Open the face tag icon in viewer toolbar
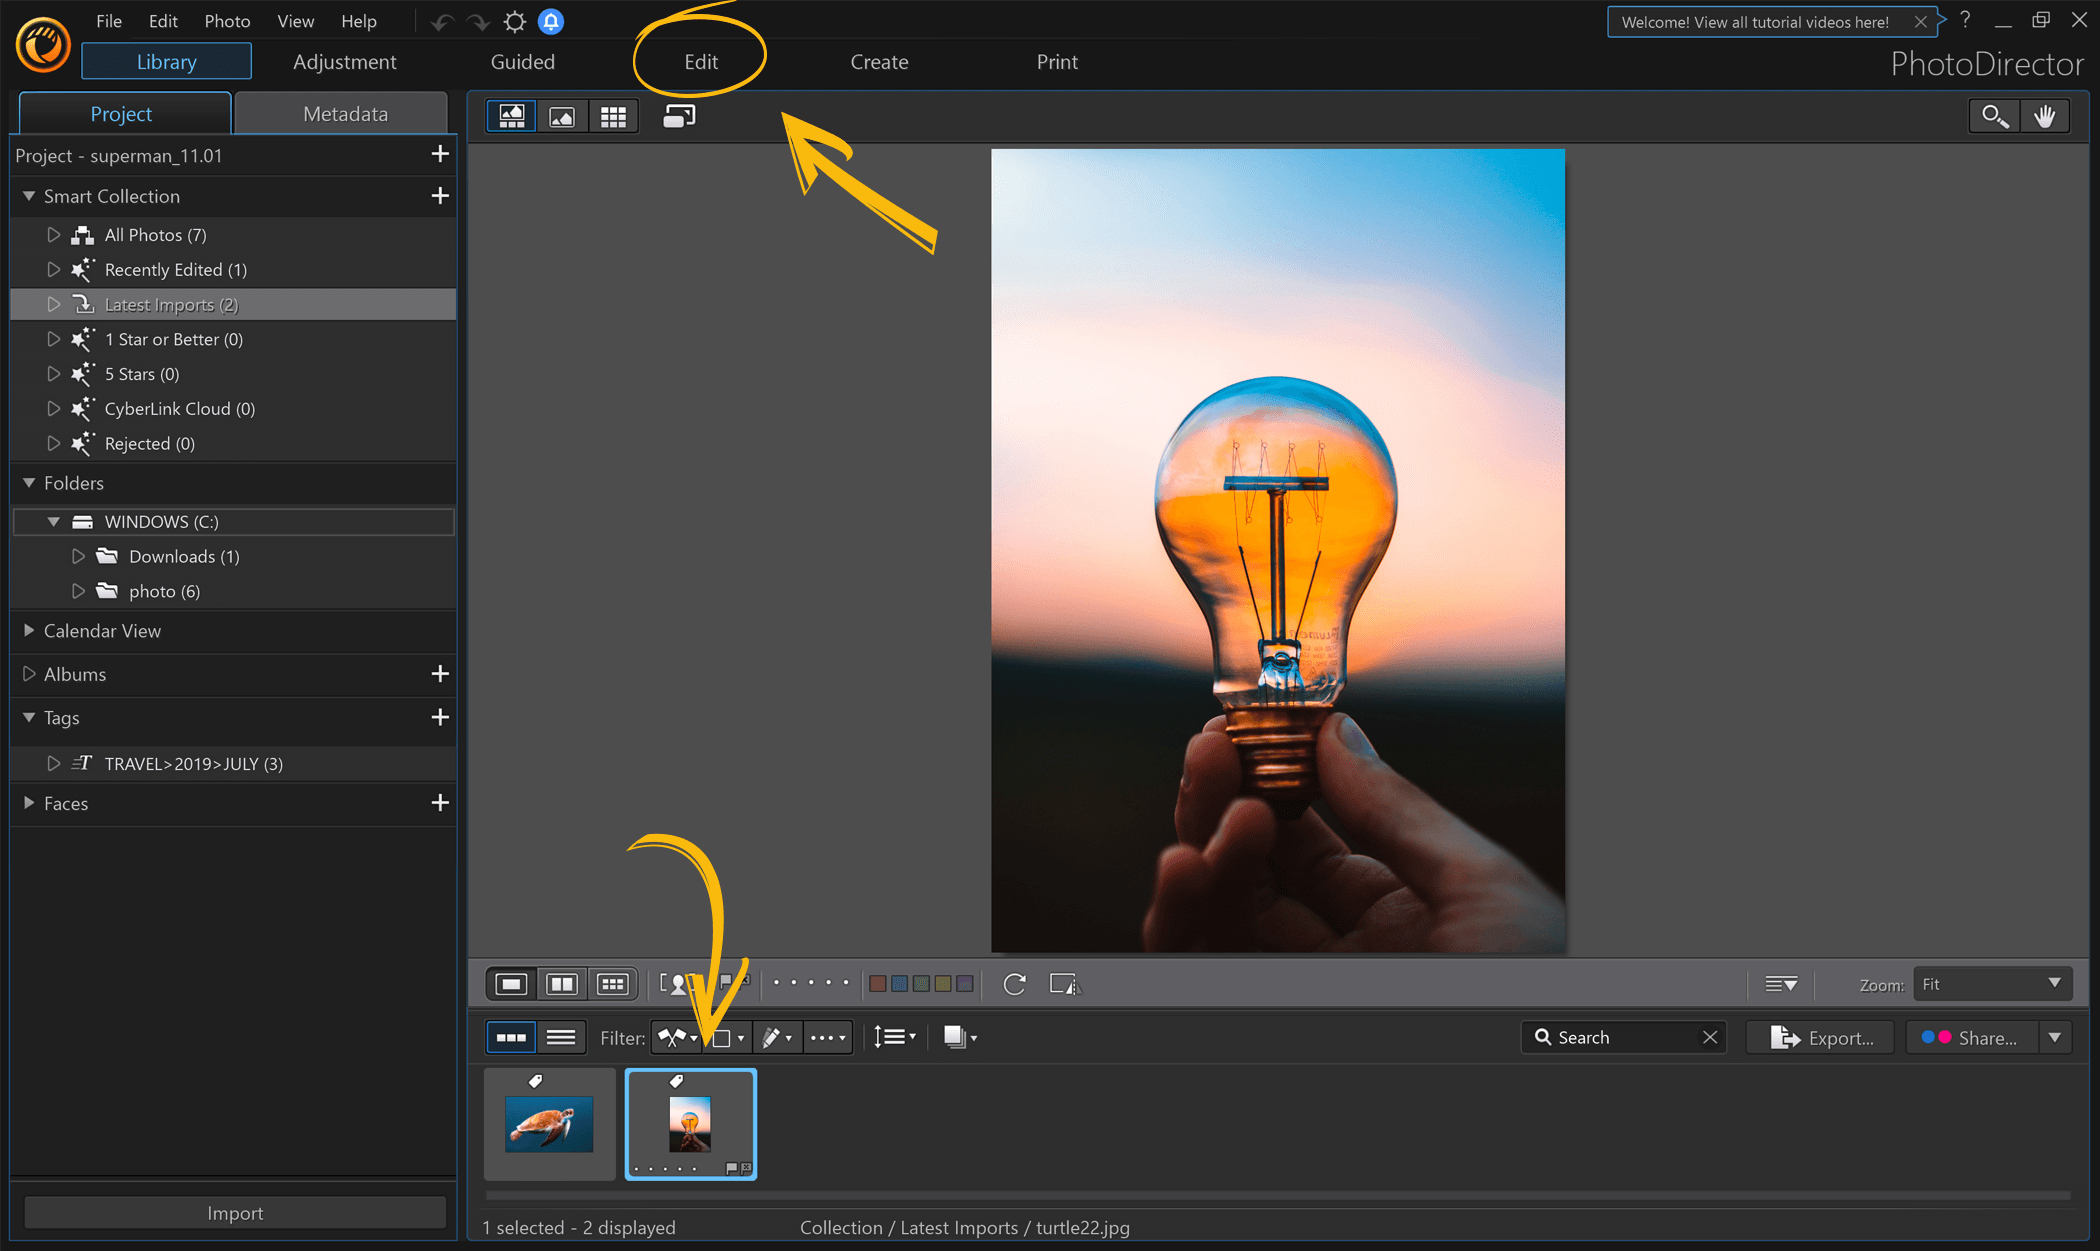This screenshot has width=2100, height=1251. (675, 983)
